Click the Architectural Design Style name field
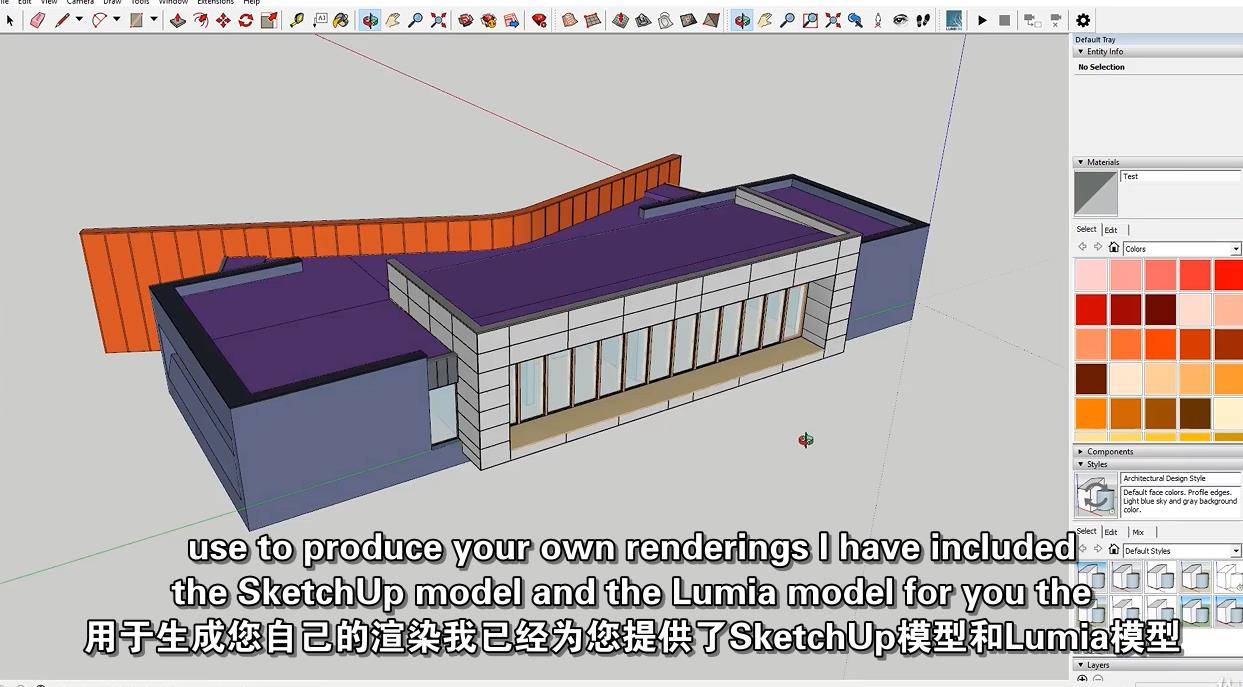1243x687 pixels. tap(1181, 479)
